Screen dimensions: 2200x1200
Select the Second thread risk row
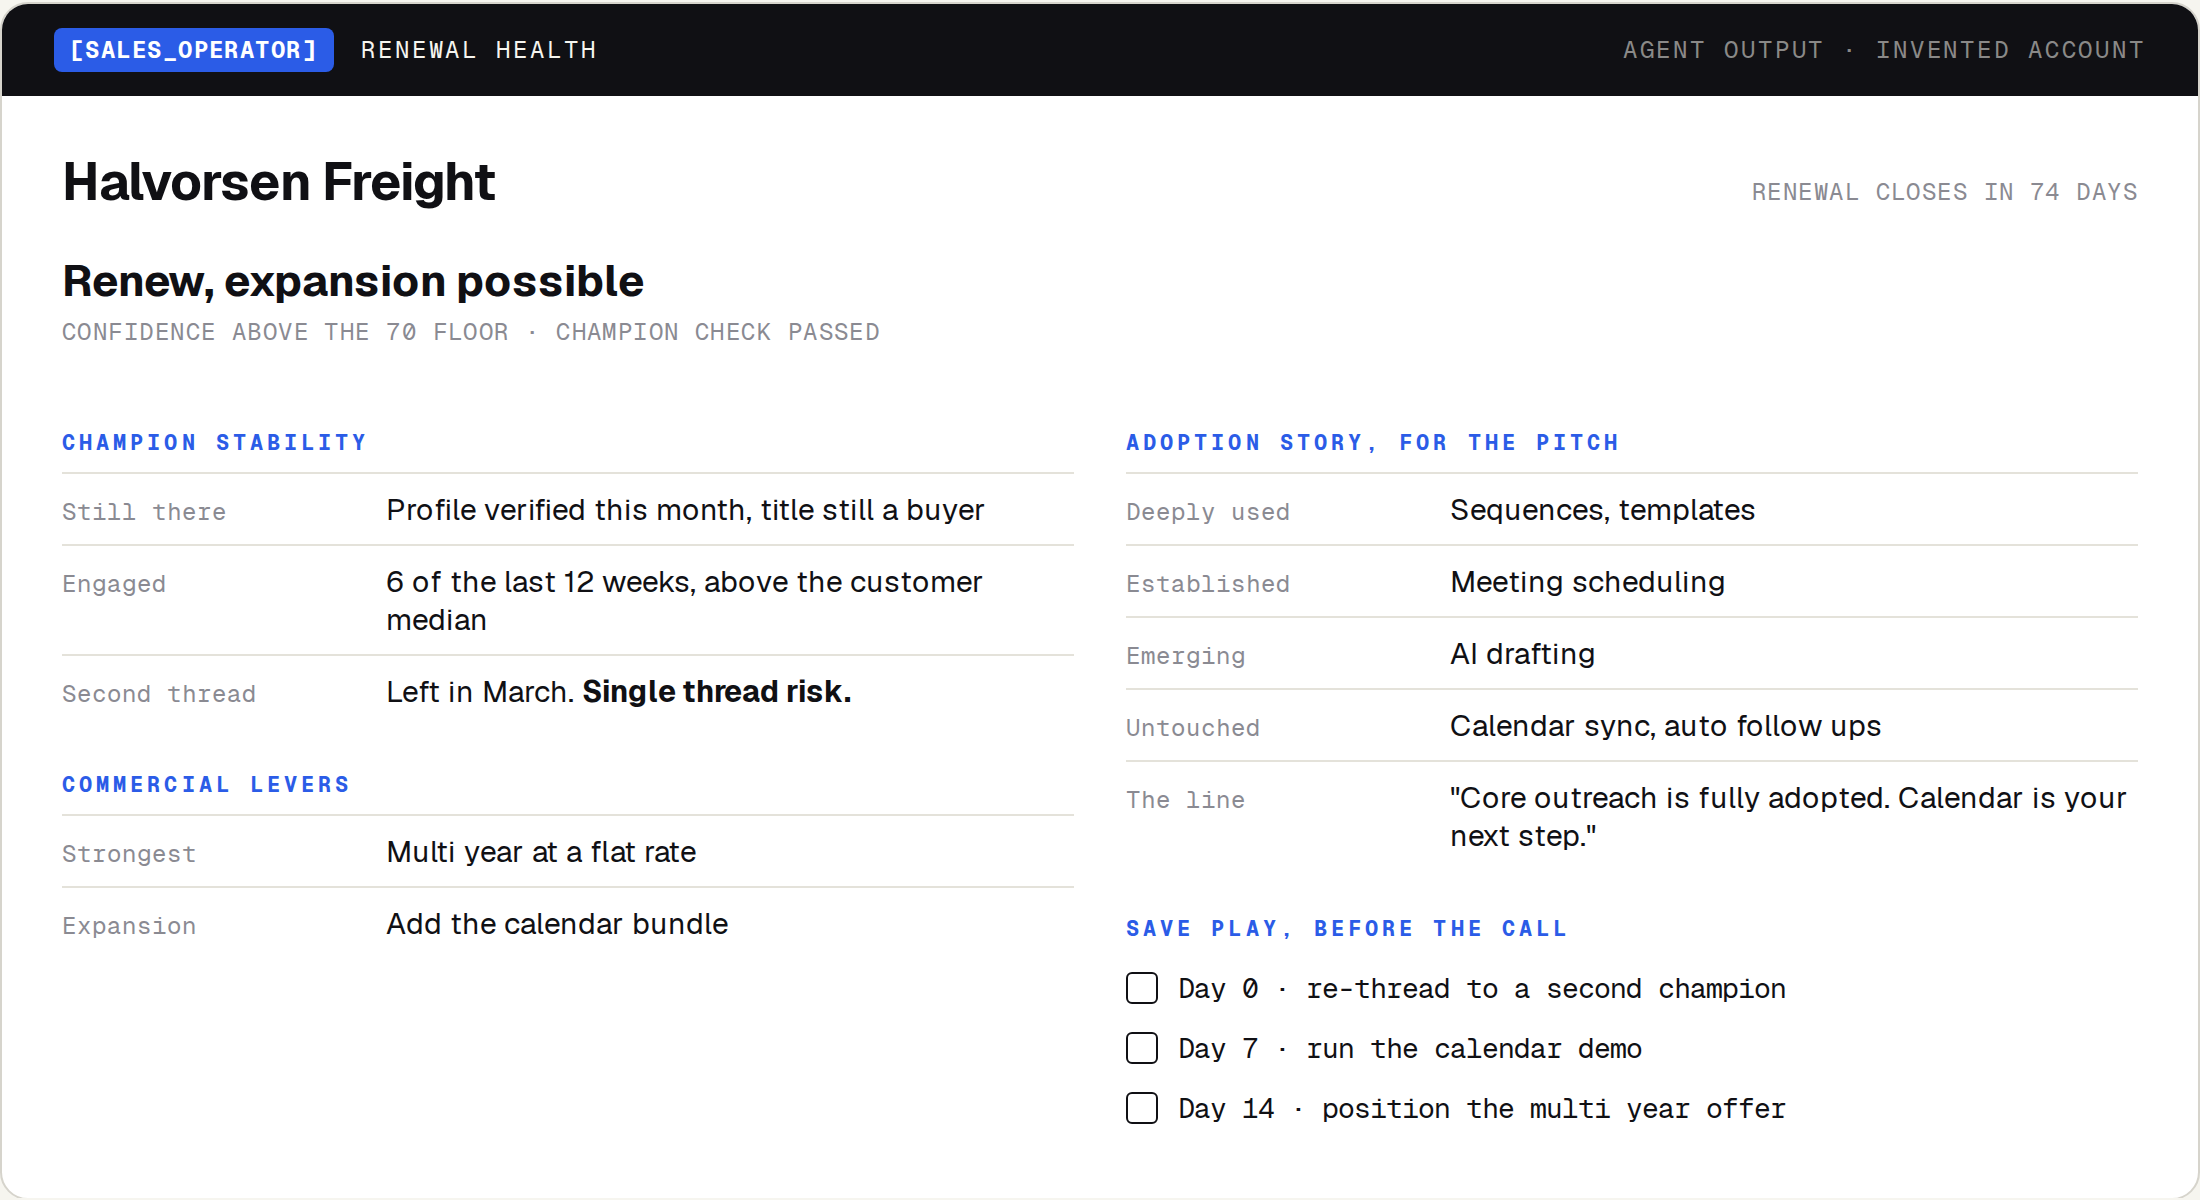pyautogui.click(x=568, y=692)
